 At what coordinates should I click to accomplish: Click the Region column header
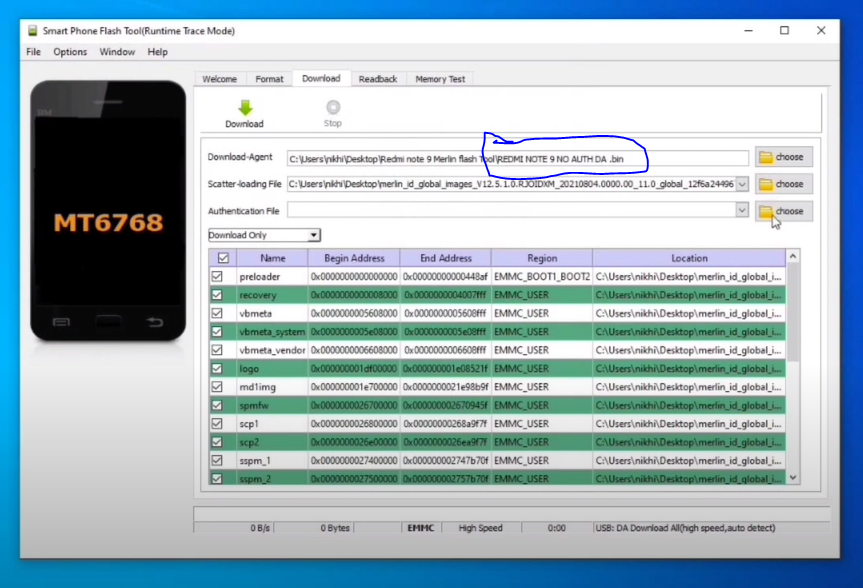(542, 258)
